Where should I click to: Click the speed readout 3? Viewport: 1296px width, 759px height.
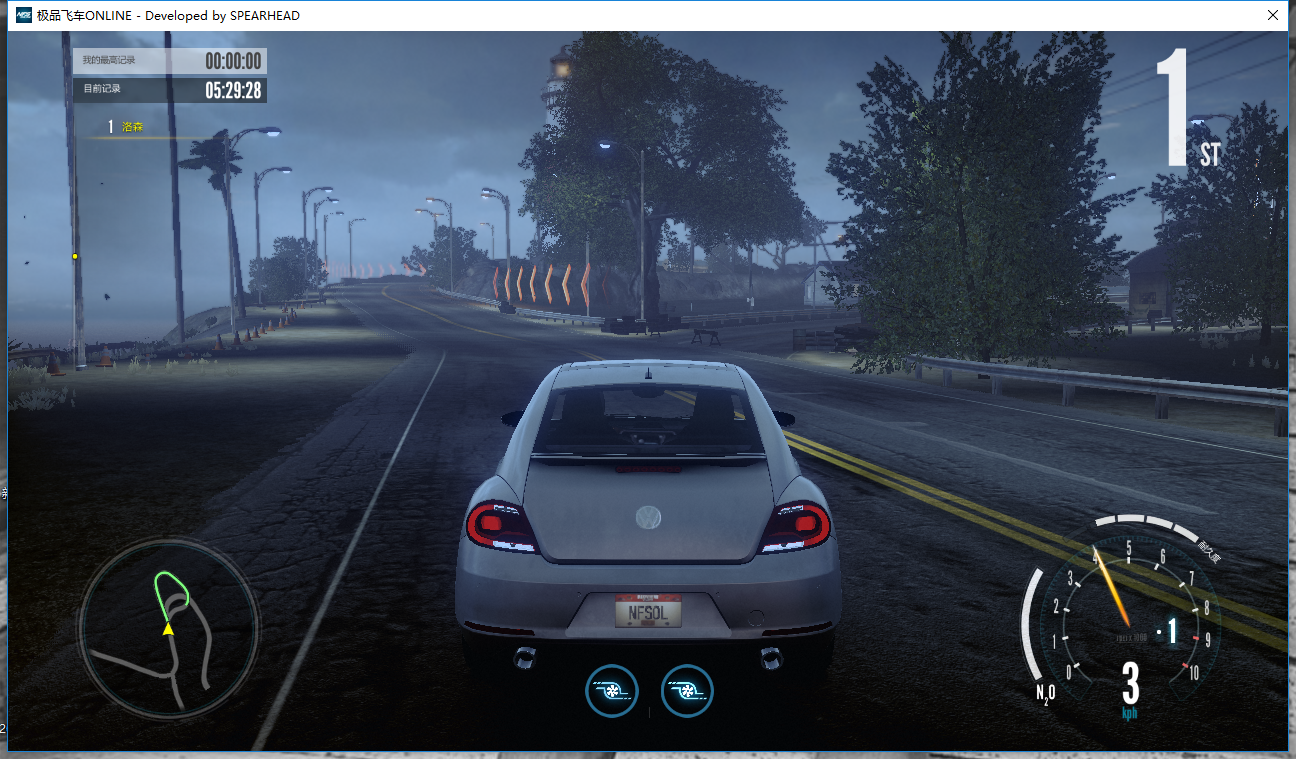(1130, 684)
